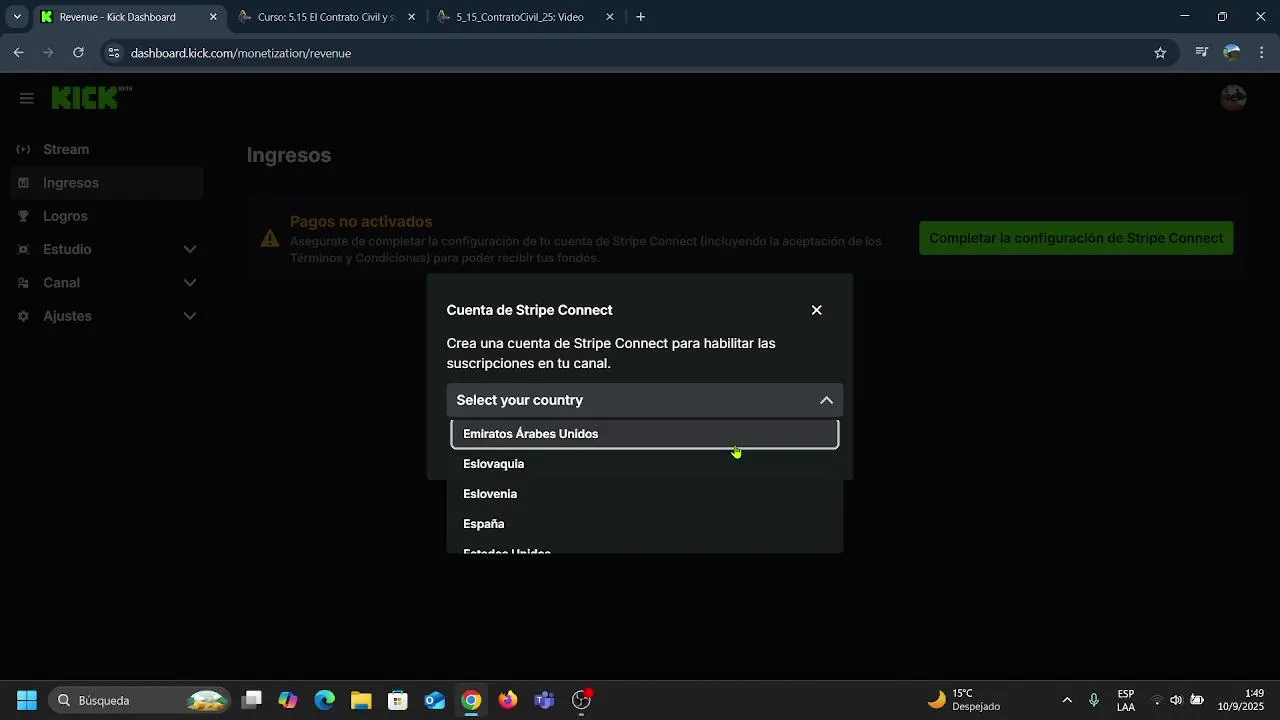This screenshot has height=720, width=1280.
Task: Open Microsoft Store from the taskbar
Action: [398, 700]
